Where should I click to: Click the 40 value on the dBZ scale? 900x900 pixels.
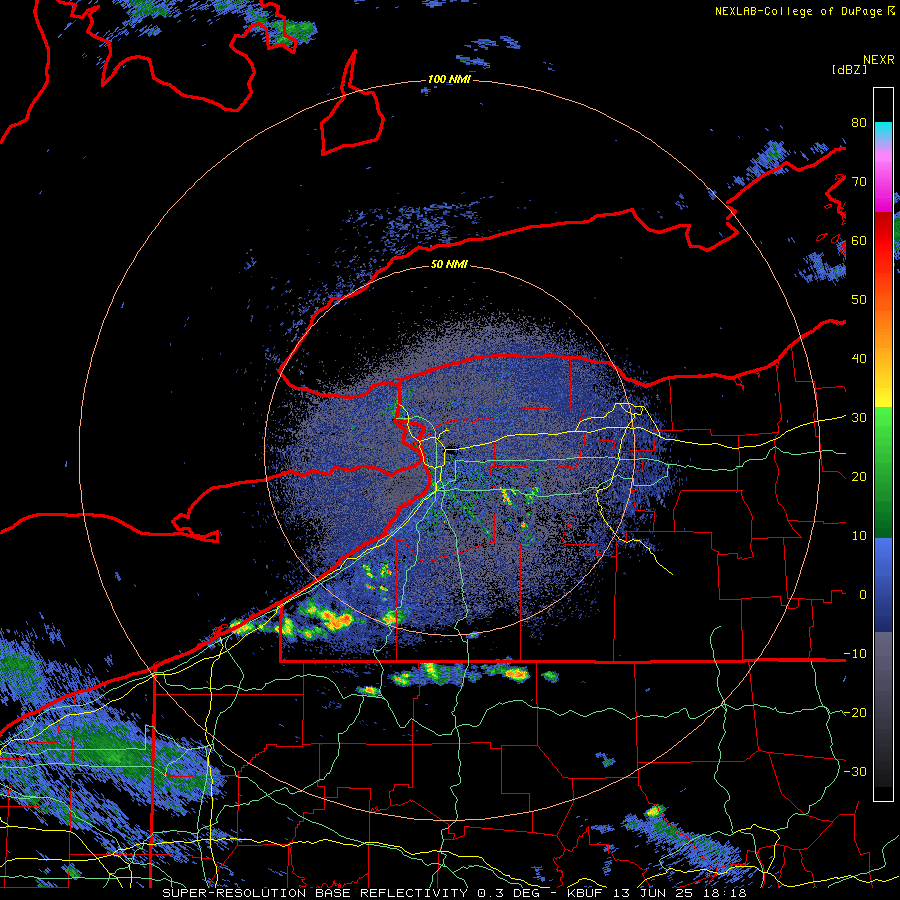point(859,359)
